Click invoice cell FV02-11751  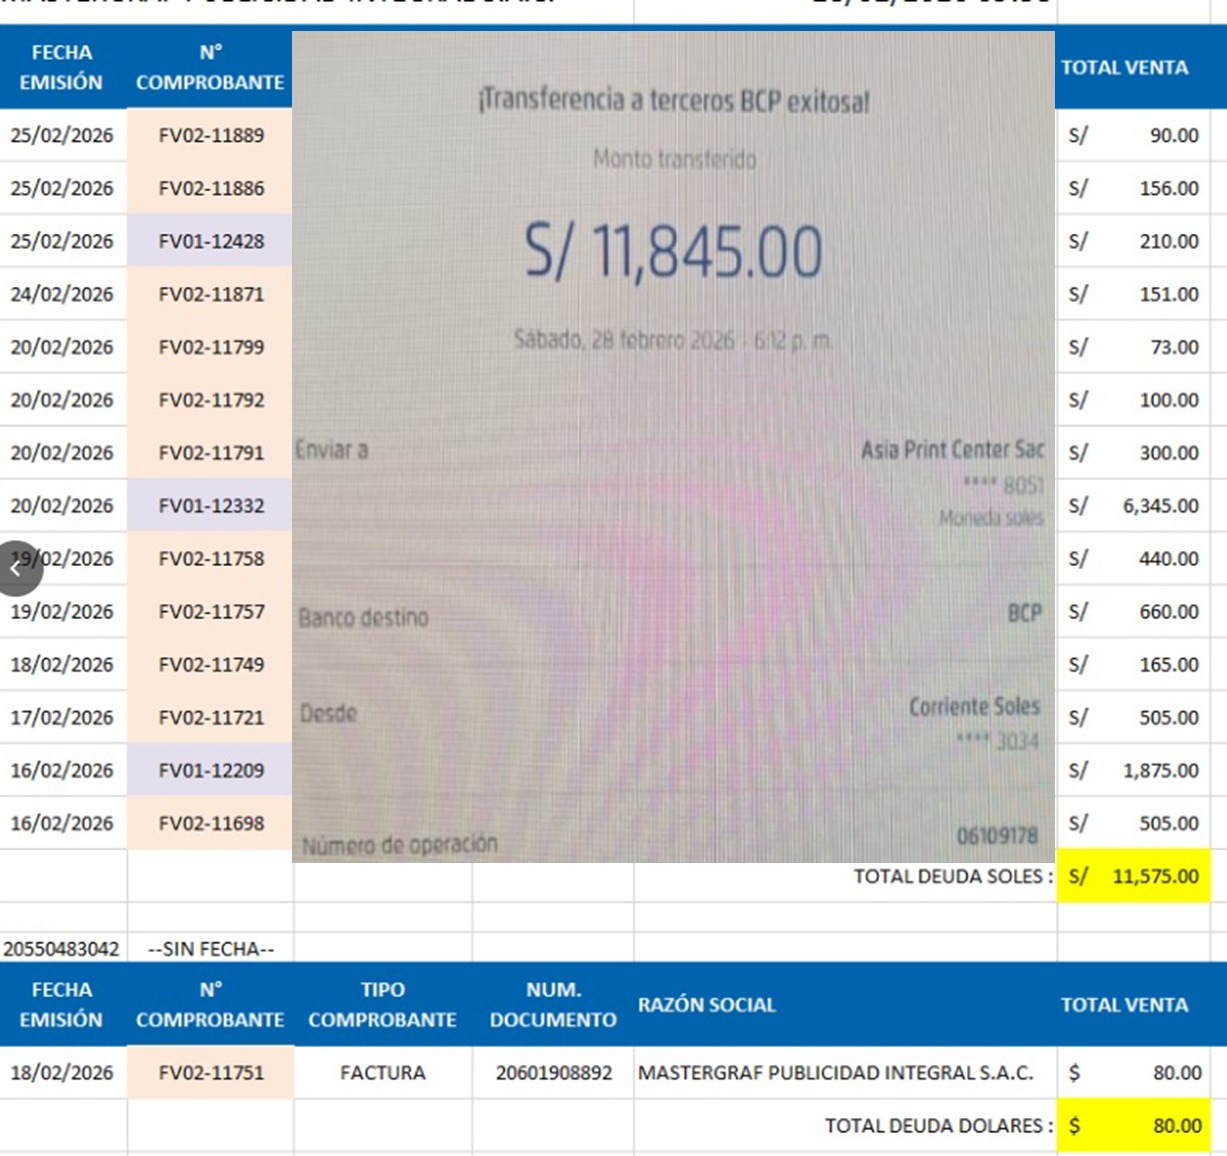211,1072
